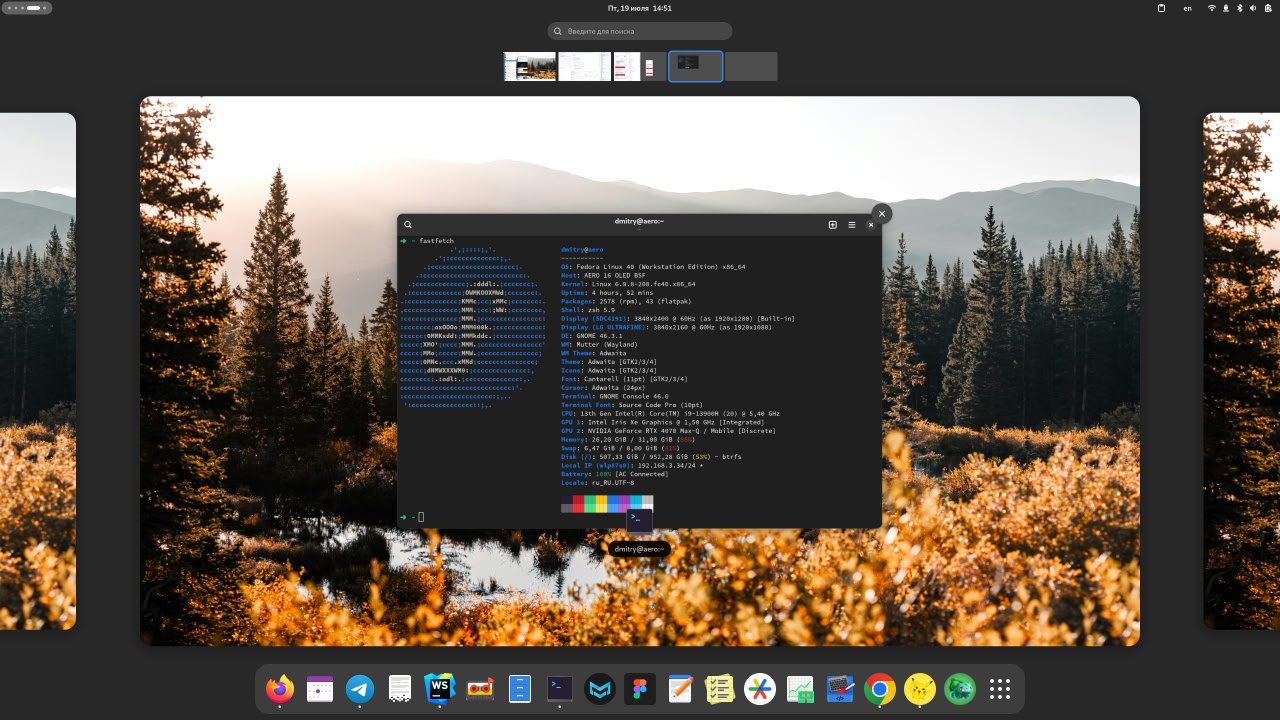Open the white torn-page document app in dock

coord(400,688)
